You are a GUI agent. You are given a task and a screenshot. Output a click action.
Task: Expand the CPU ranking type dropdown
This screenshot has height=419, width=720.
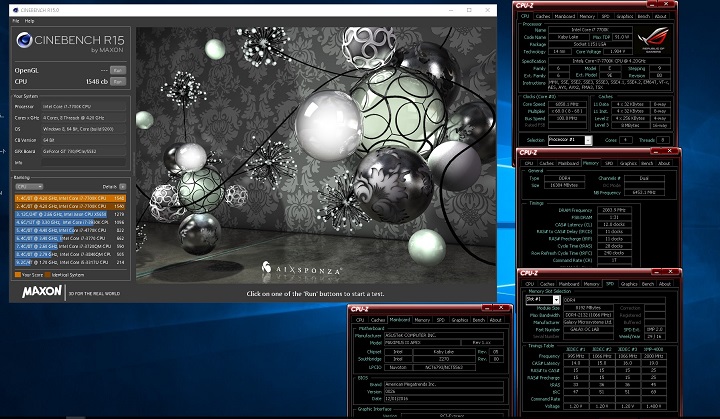point(30,186)
